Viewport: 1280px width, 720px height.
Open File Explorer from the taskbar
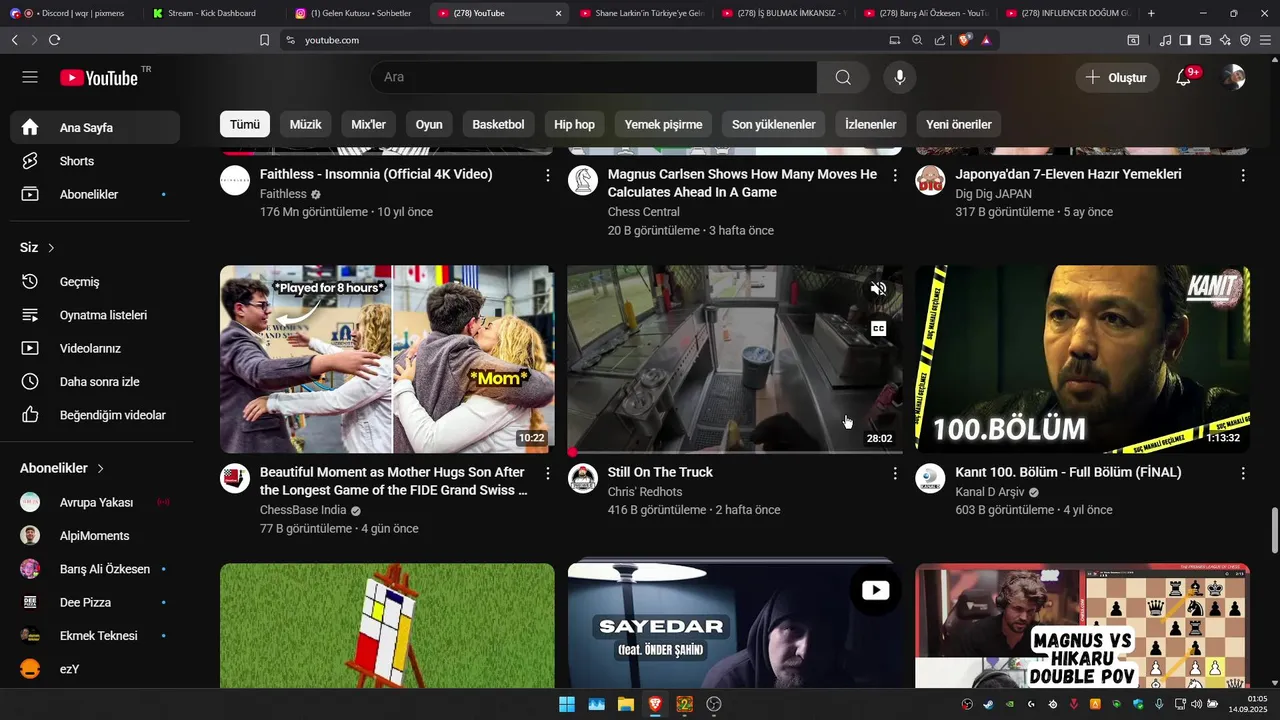(626, 704)
